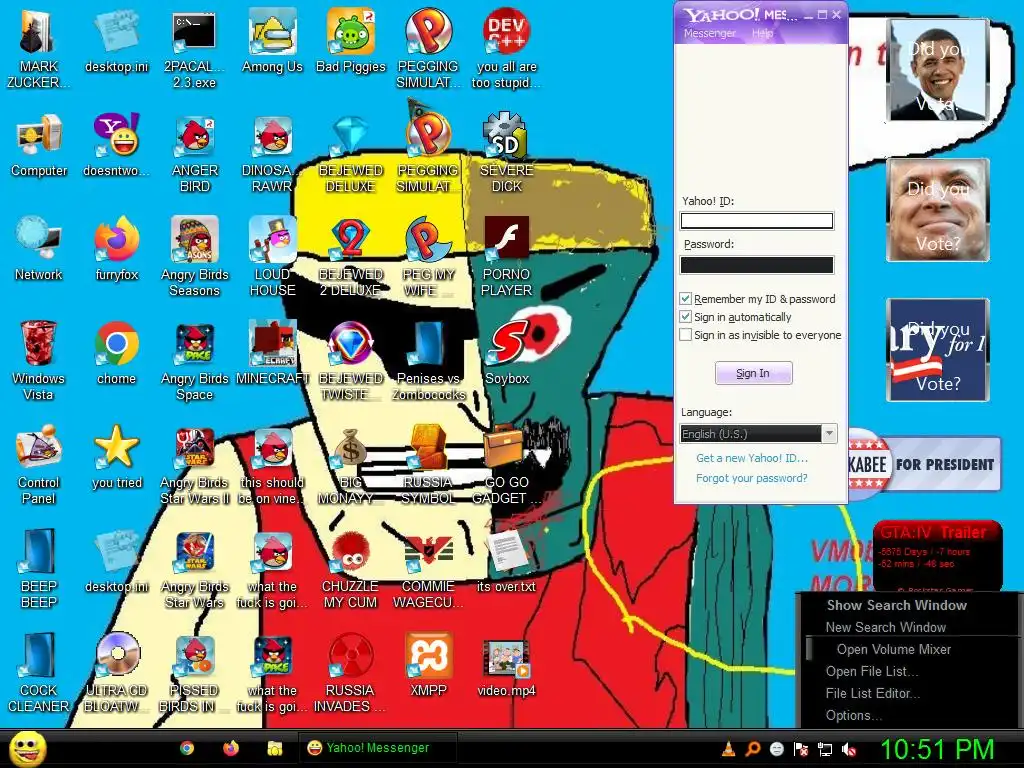Click the Yahoo! Messenger taskbar button
The image size is (1024, 768).
coord(378,748)
